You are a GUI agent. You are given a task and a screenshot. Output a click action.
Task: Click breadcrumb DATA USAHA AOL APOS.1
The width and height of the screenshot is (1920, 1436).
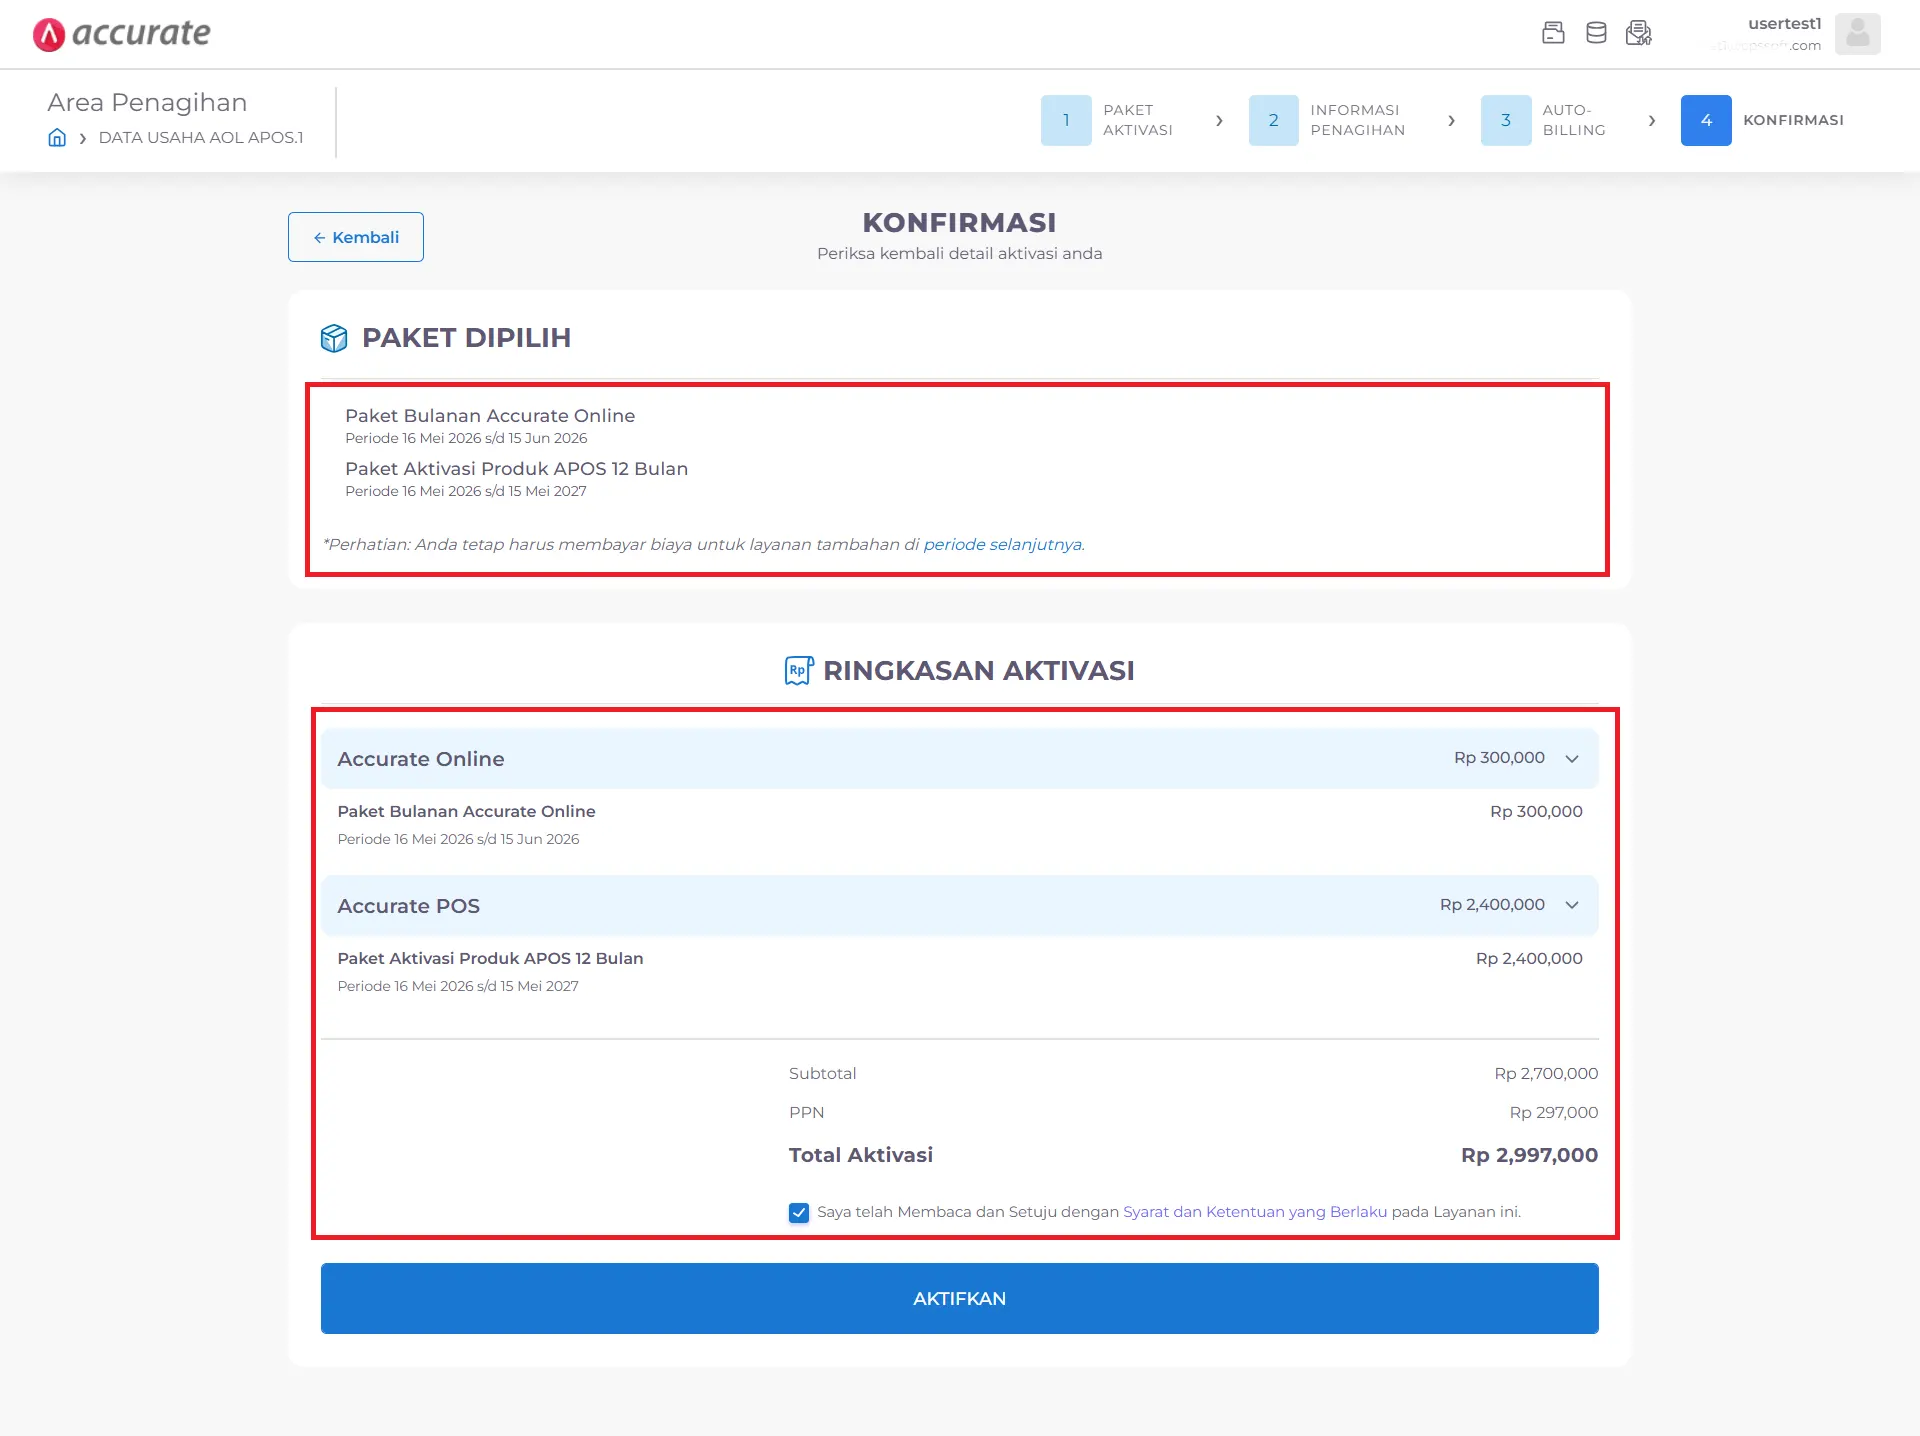(x=201, y=137)
